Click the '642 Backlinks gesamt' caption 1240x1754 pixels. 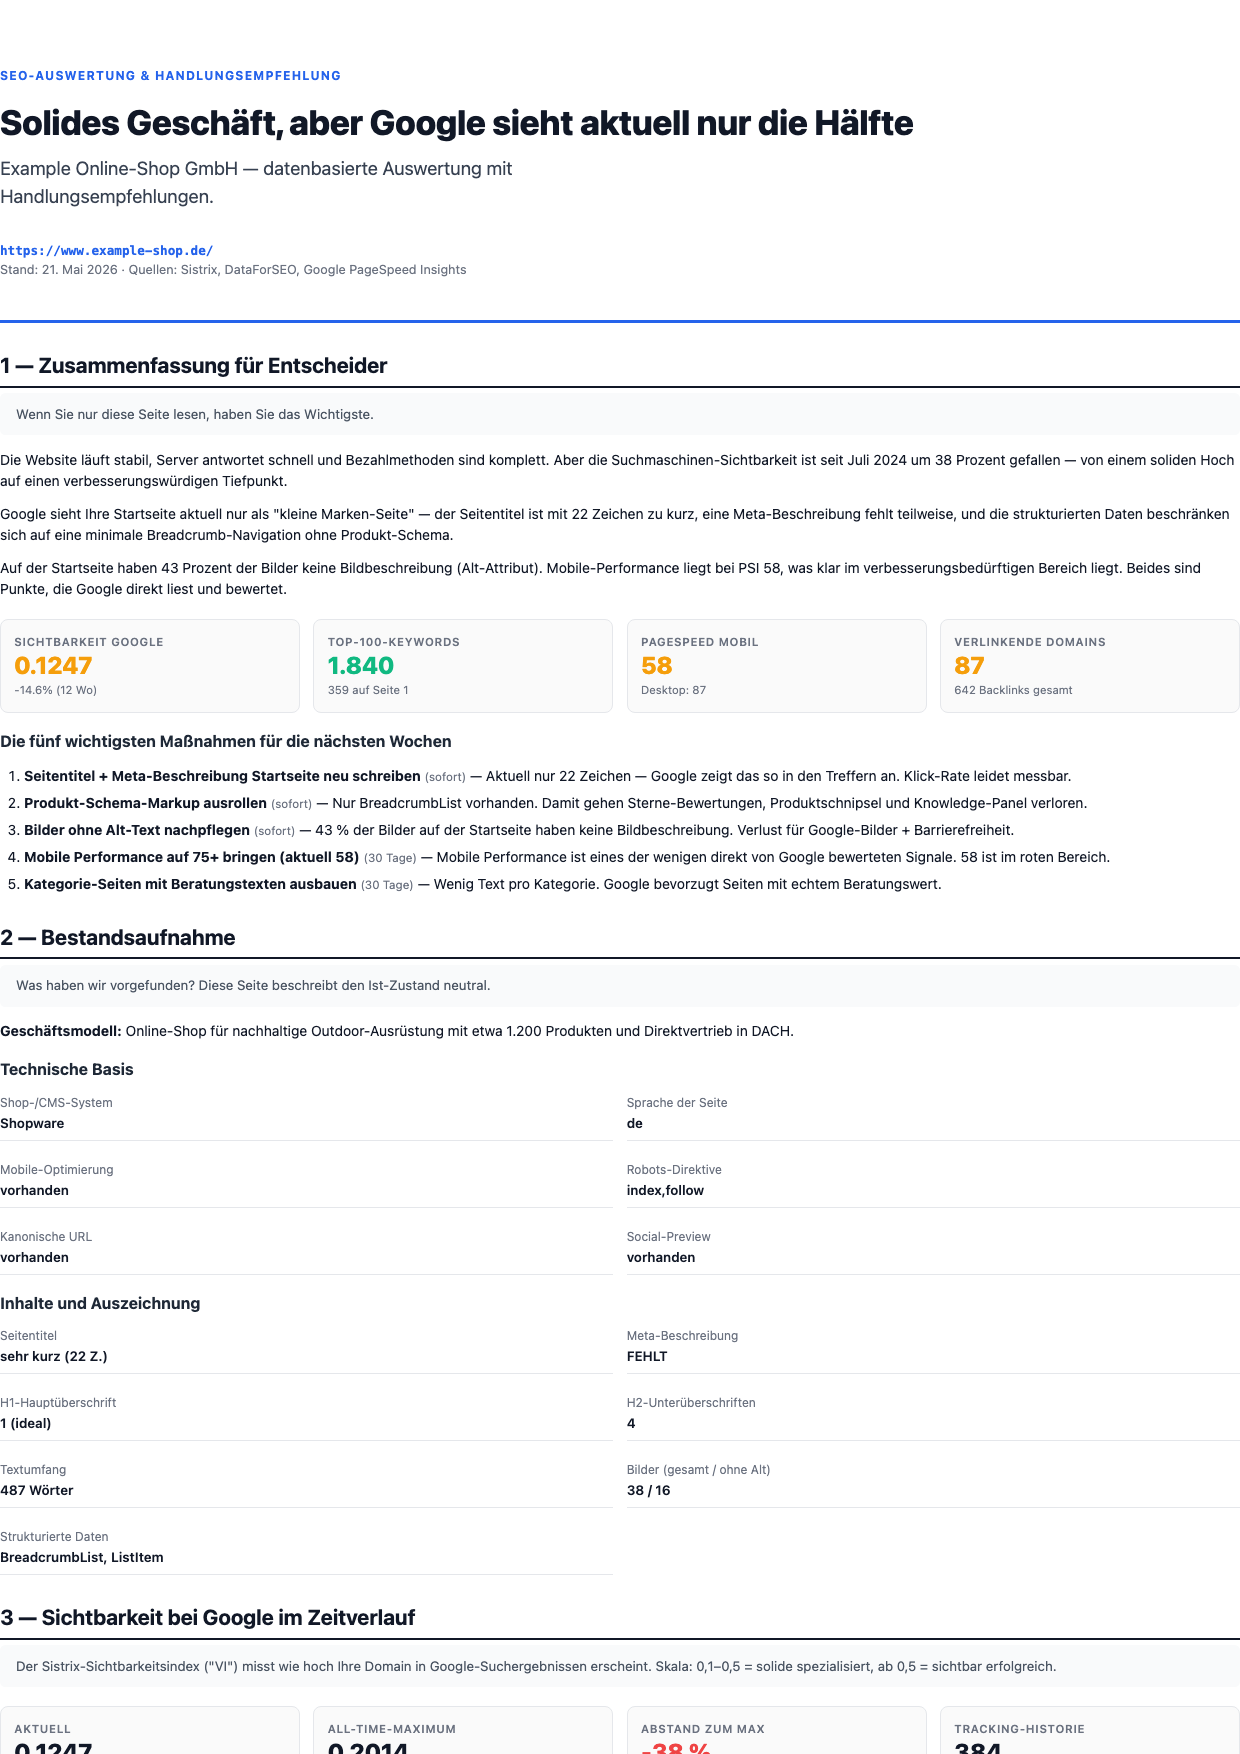click(1013, 690)
